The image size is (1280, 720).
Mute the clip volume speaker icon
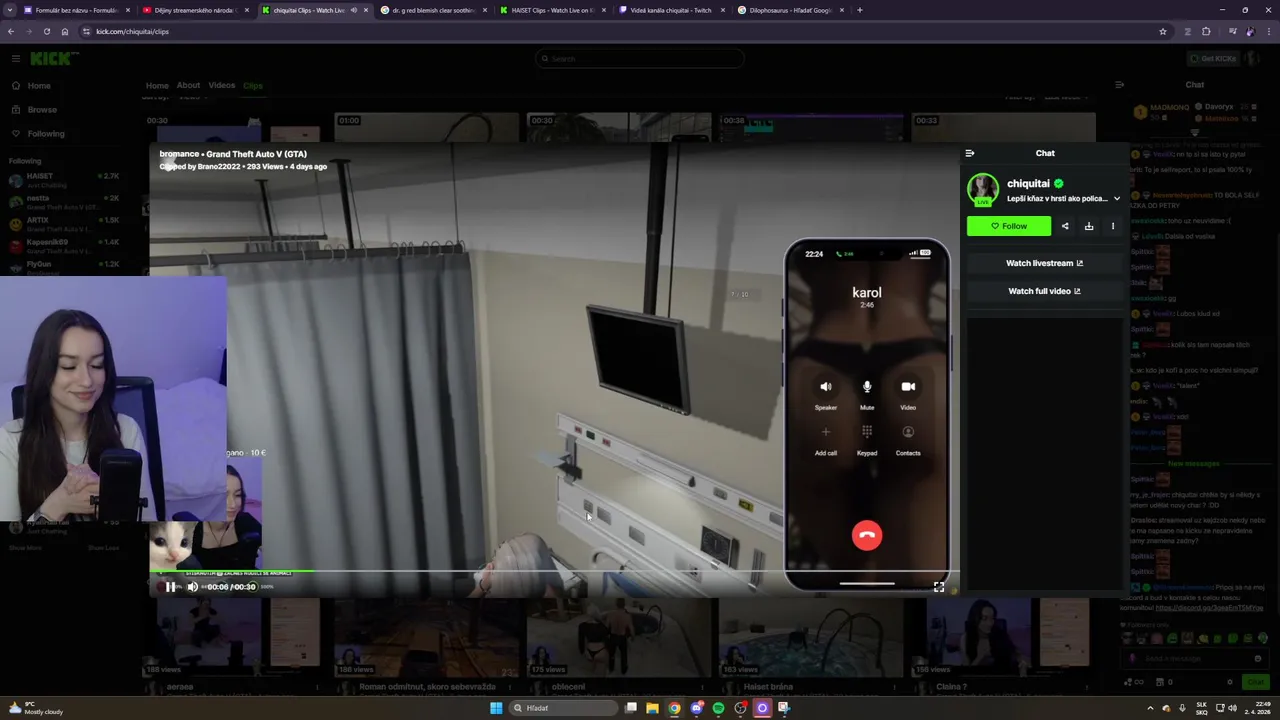click(192, 587)
